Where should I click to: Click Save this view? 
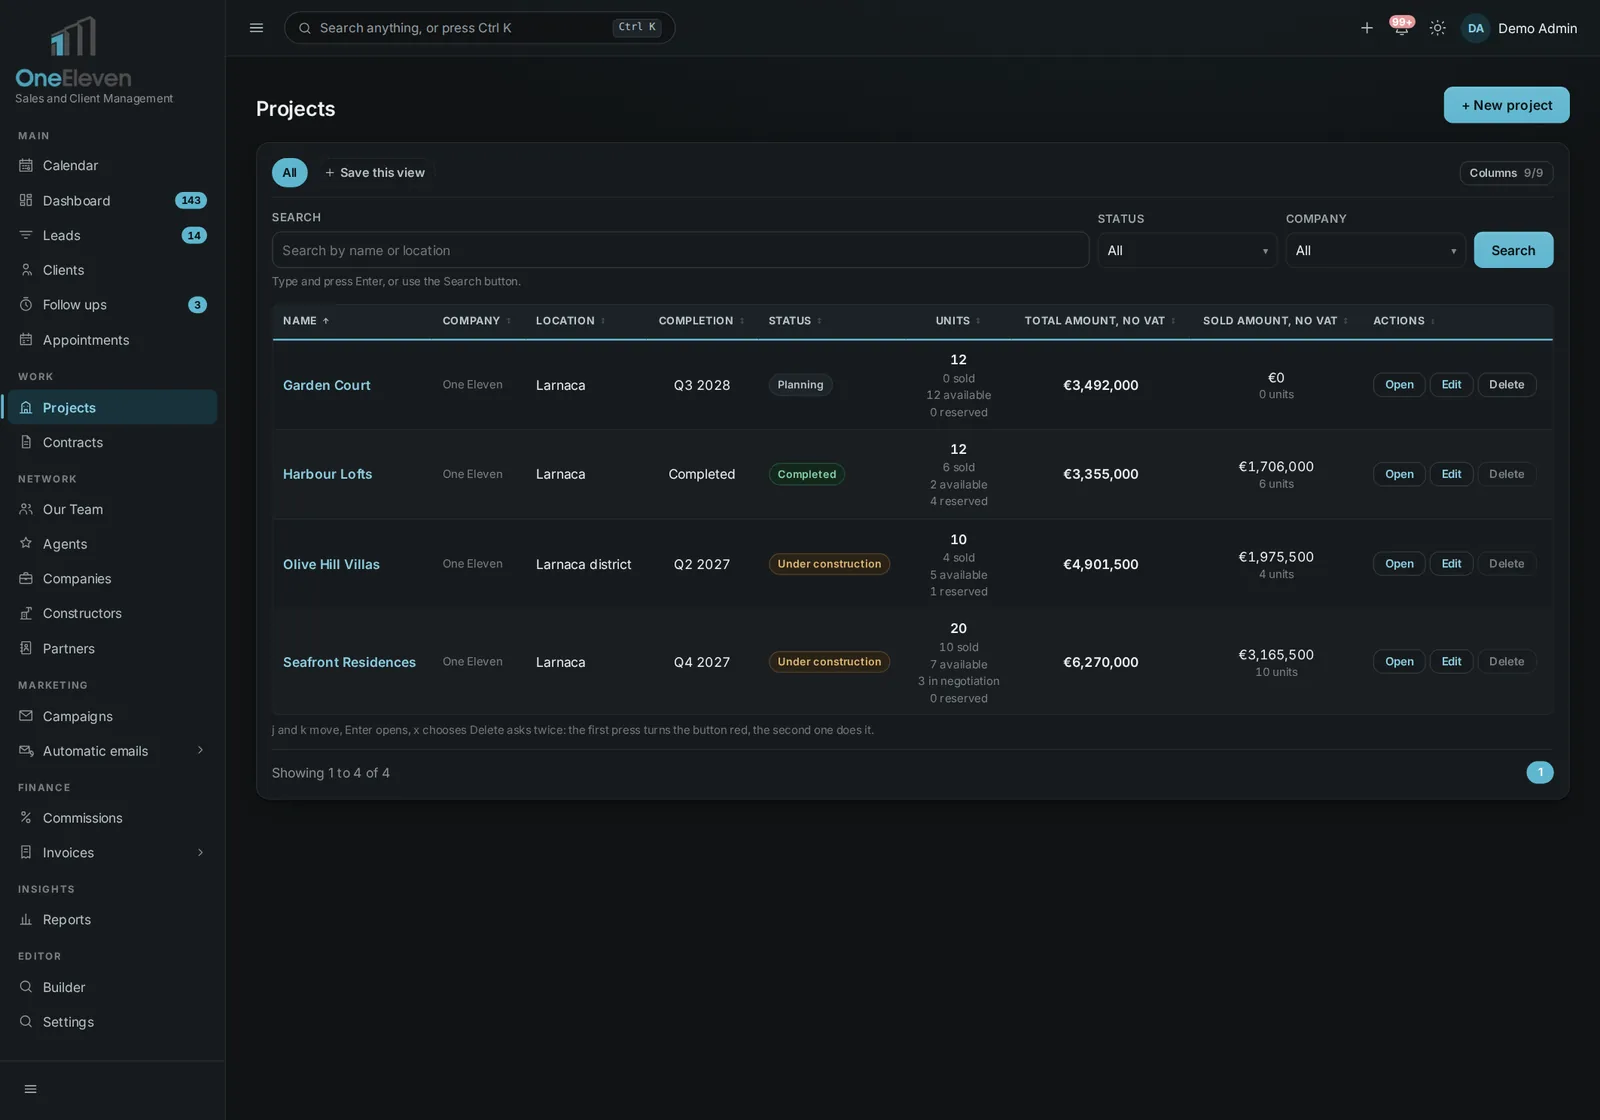(x=375, y=173)
